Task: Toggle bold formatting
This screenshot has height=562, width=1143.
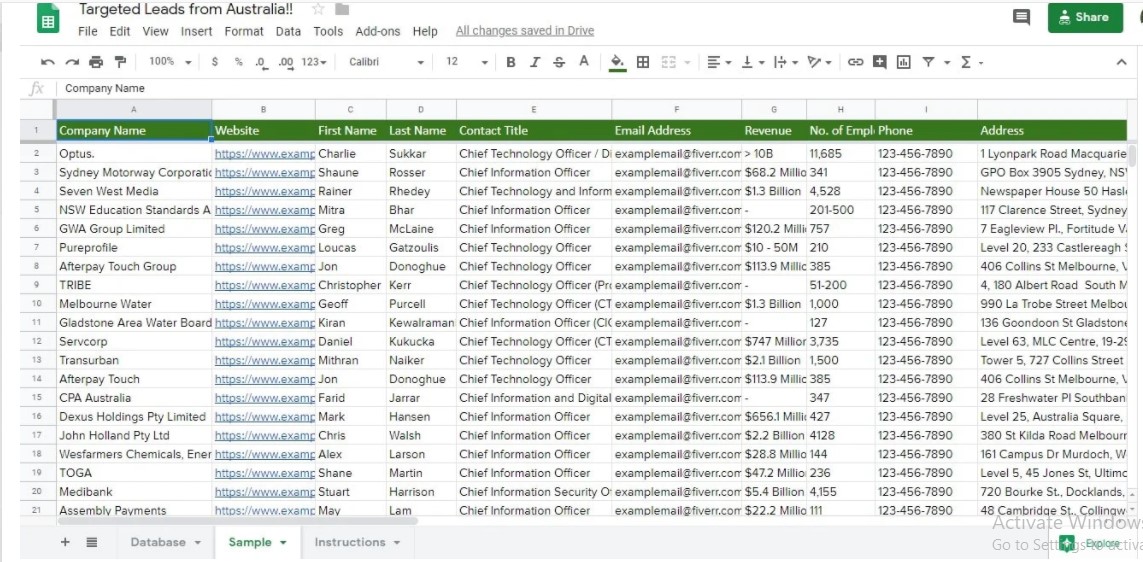Action: [x=511, y=62]
